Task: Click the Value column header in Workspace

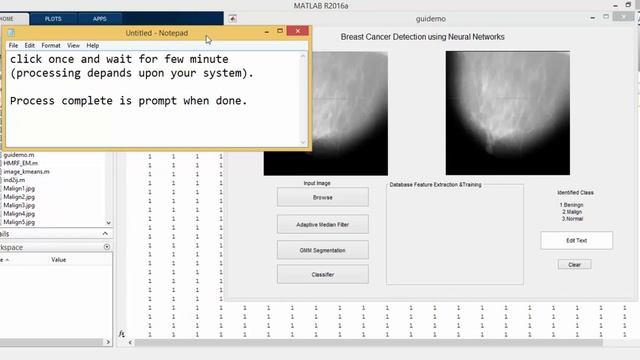Action: click(x=59, y=260)
